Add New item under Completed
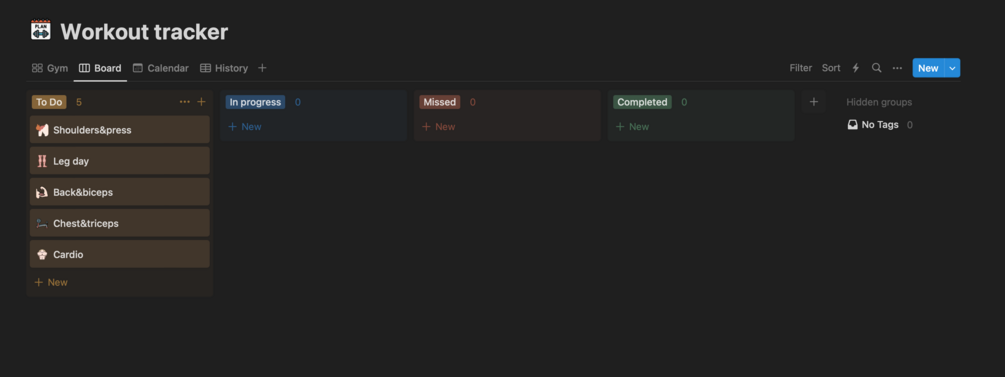Viewport: 1005px width, 377px height. 633,126
